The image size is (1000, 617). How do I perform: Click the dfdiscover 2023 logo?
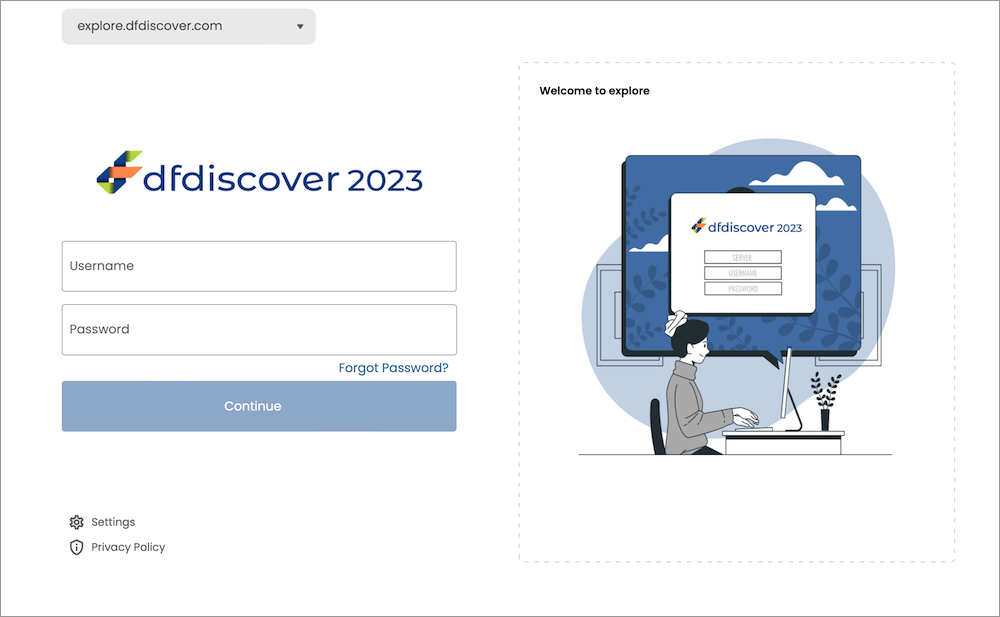click(x=259, y=173)
